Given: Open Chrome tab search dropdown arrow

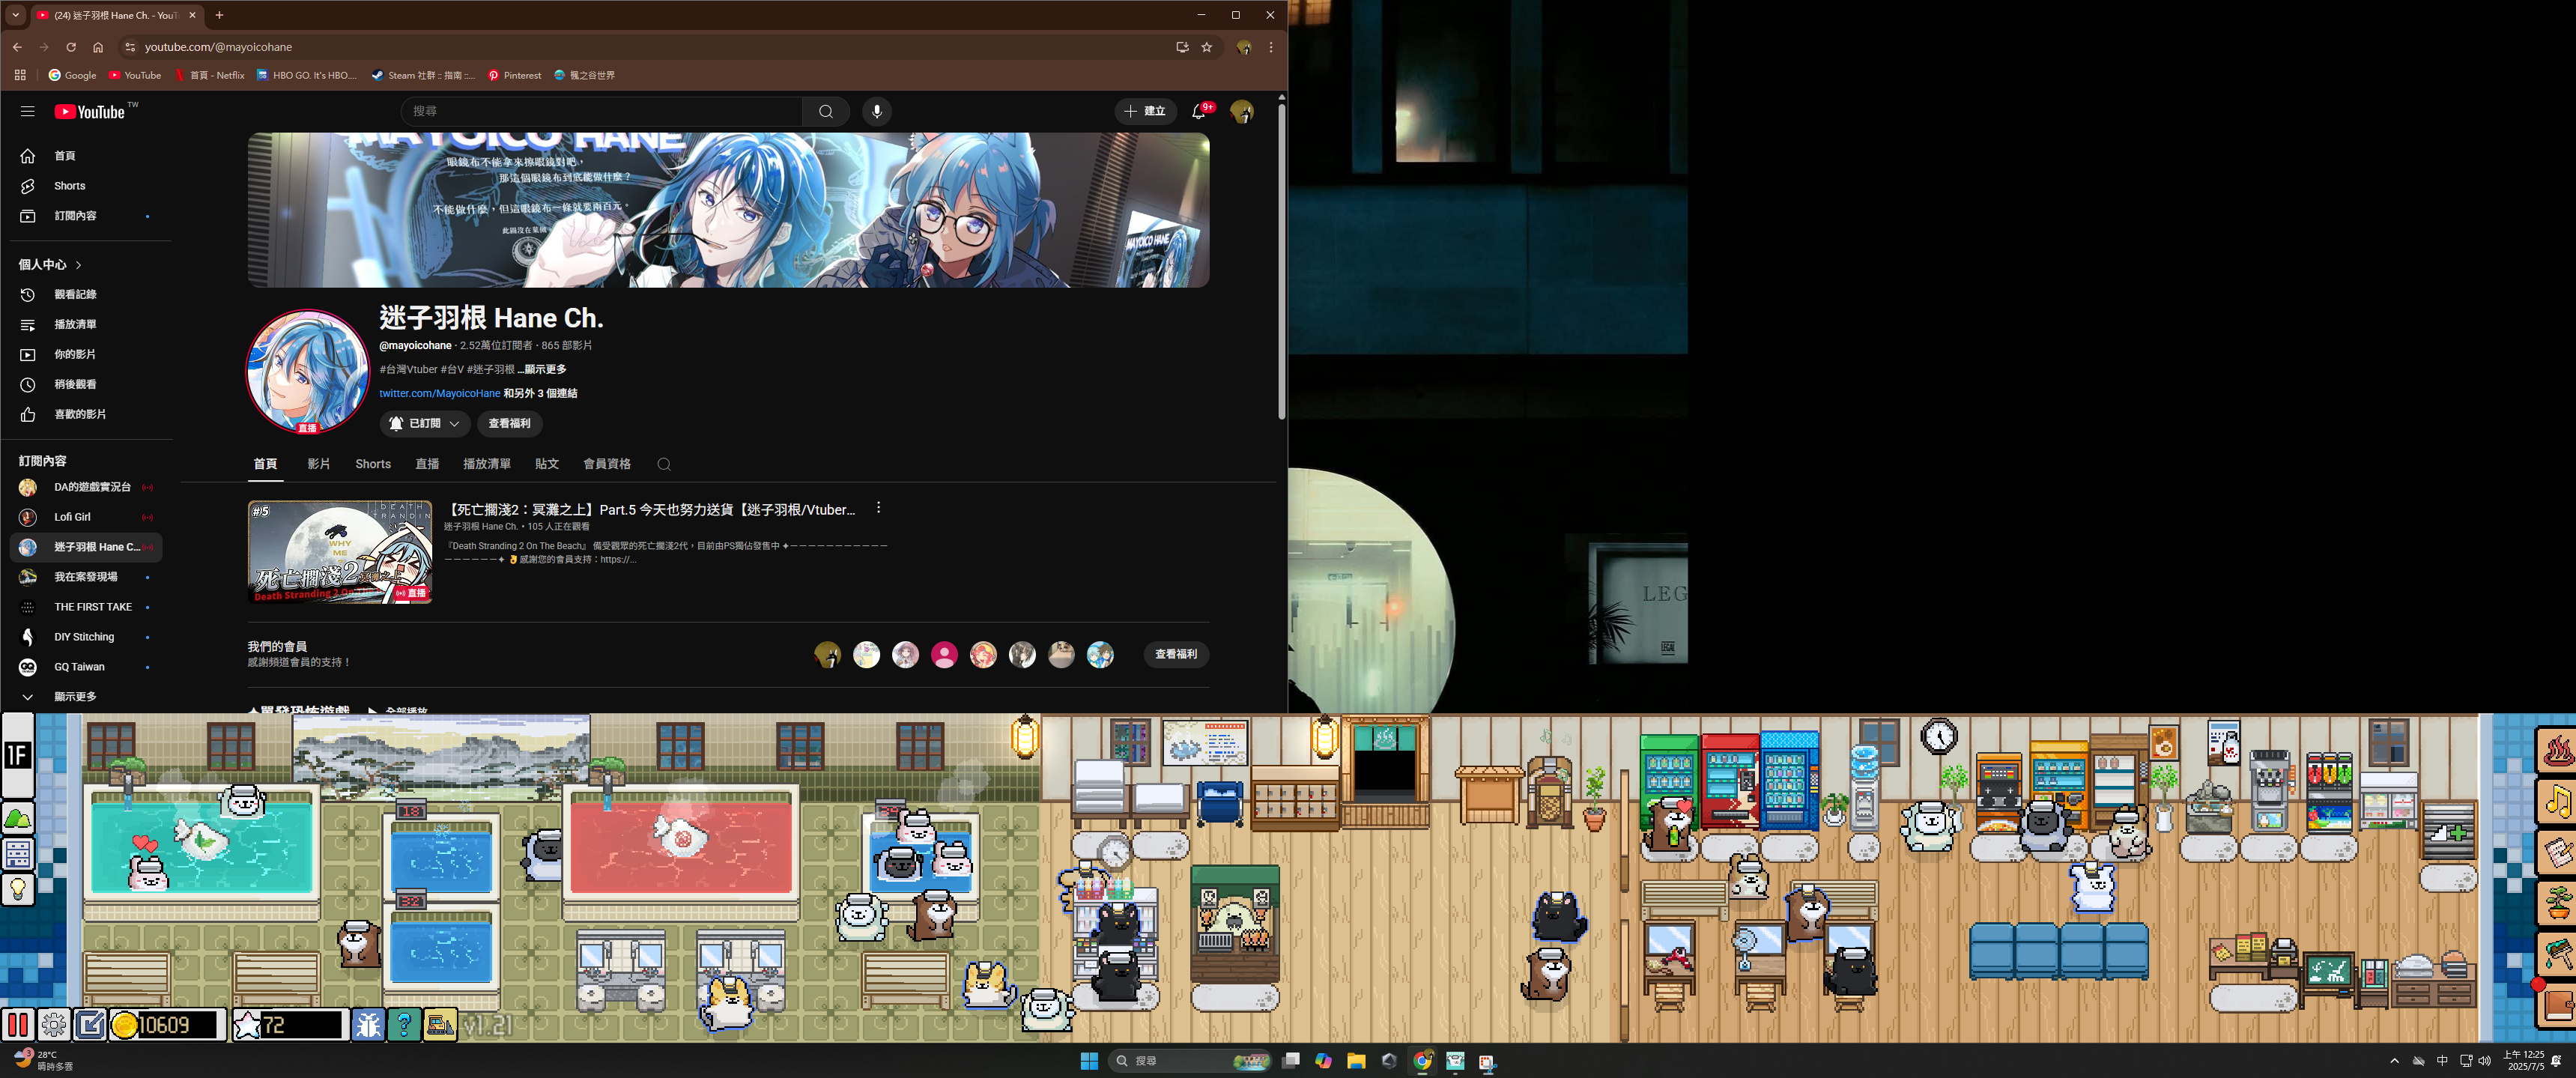Looking at the screenshot, I should 15,15.
